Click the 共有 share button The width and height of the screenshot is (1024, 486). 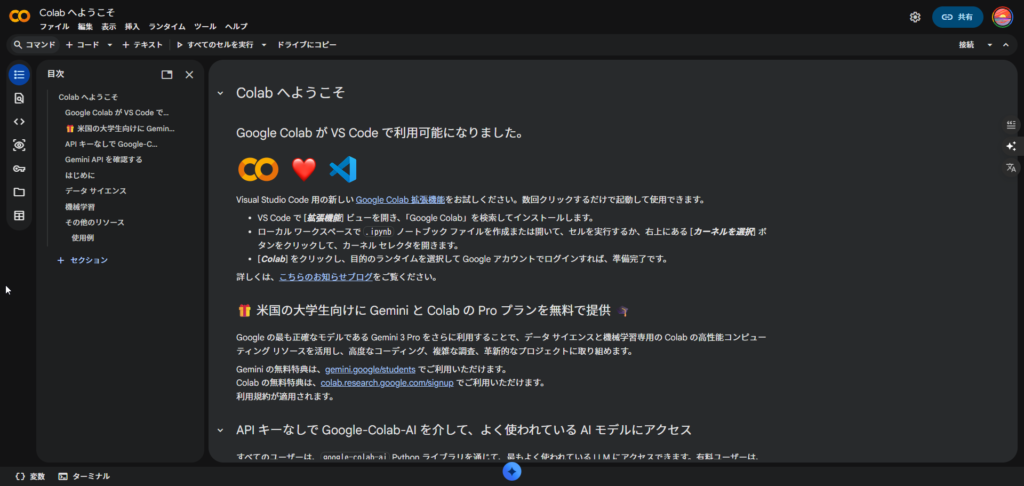(x=957, y=17)
